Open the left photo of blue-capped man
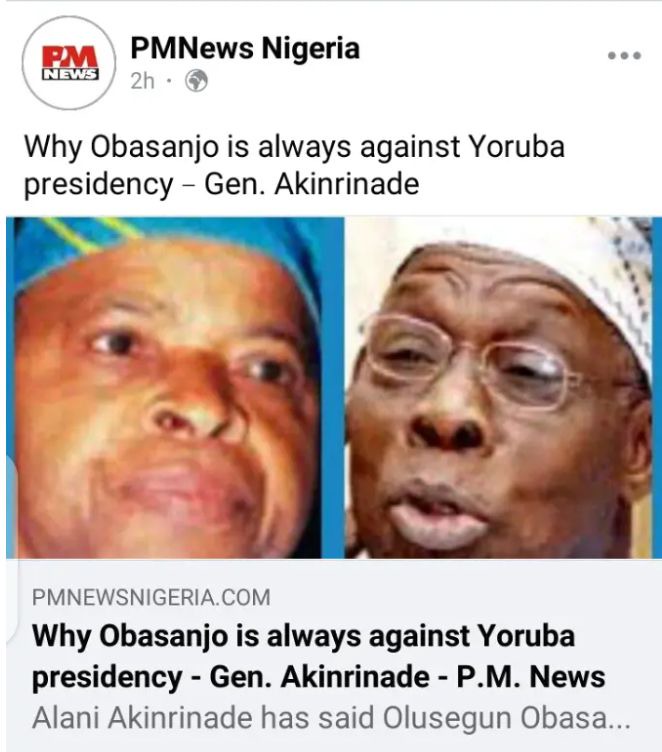This screenshot has height=752, width=662. point(175,388)
